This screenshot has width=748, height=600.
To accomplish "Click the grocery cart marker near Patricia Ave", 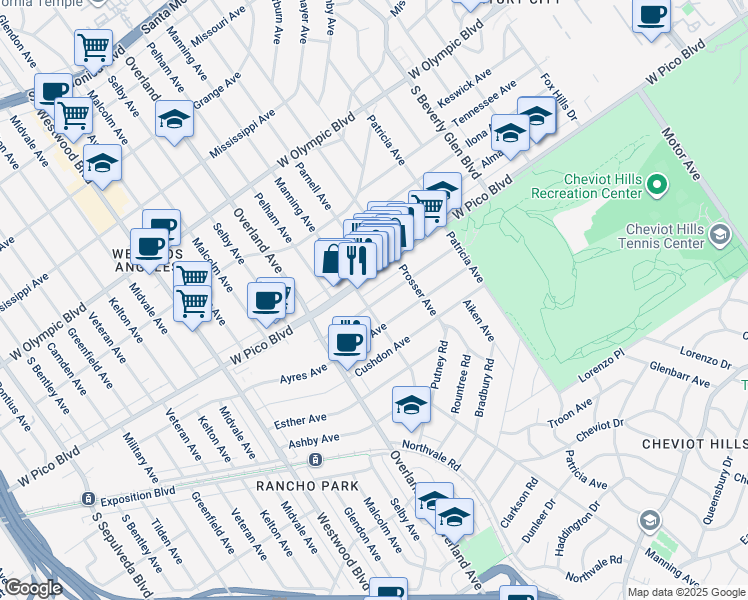I will [428, 207].
